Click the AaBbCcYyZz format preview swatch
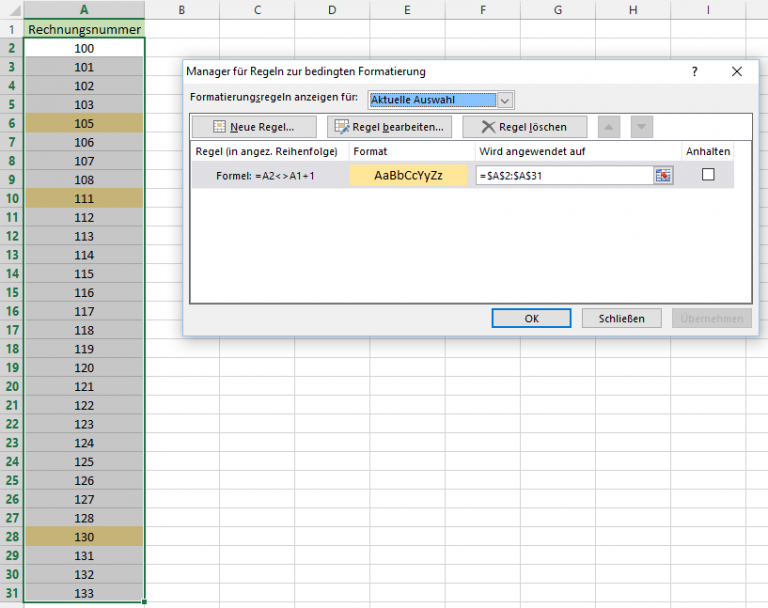768x608 pixels. [x=408, y=175]
